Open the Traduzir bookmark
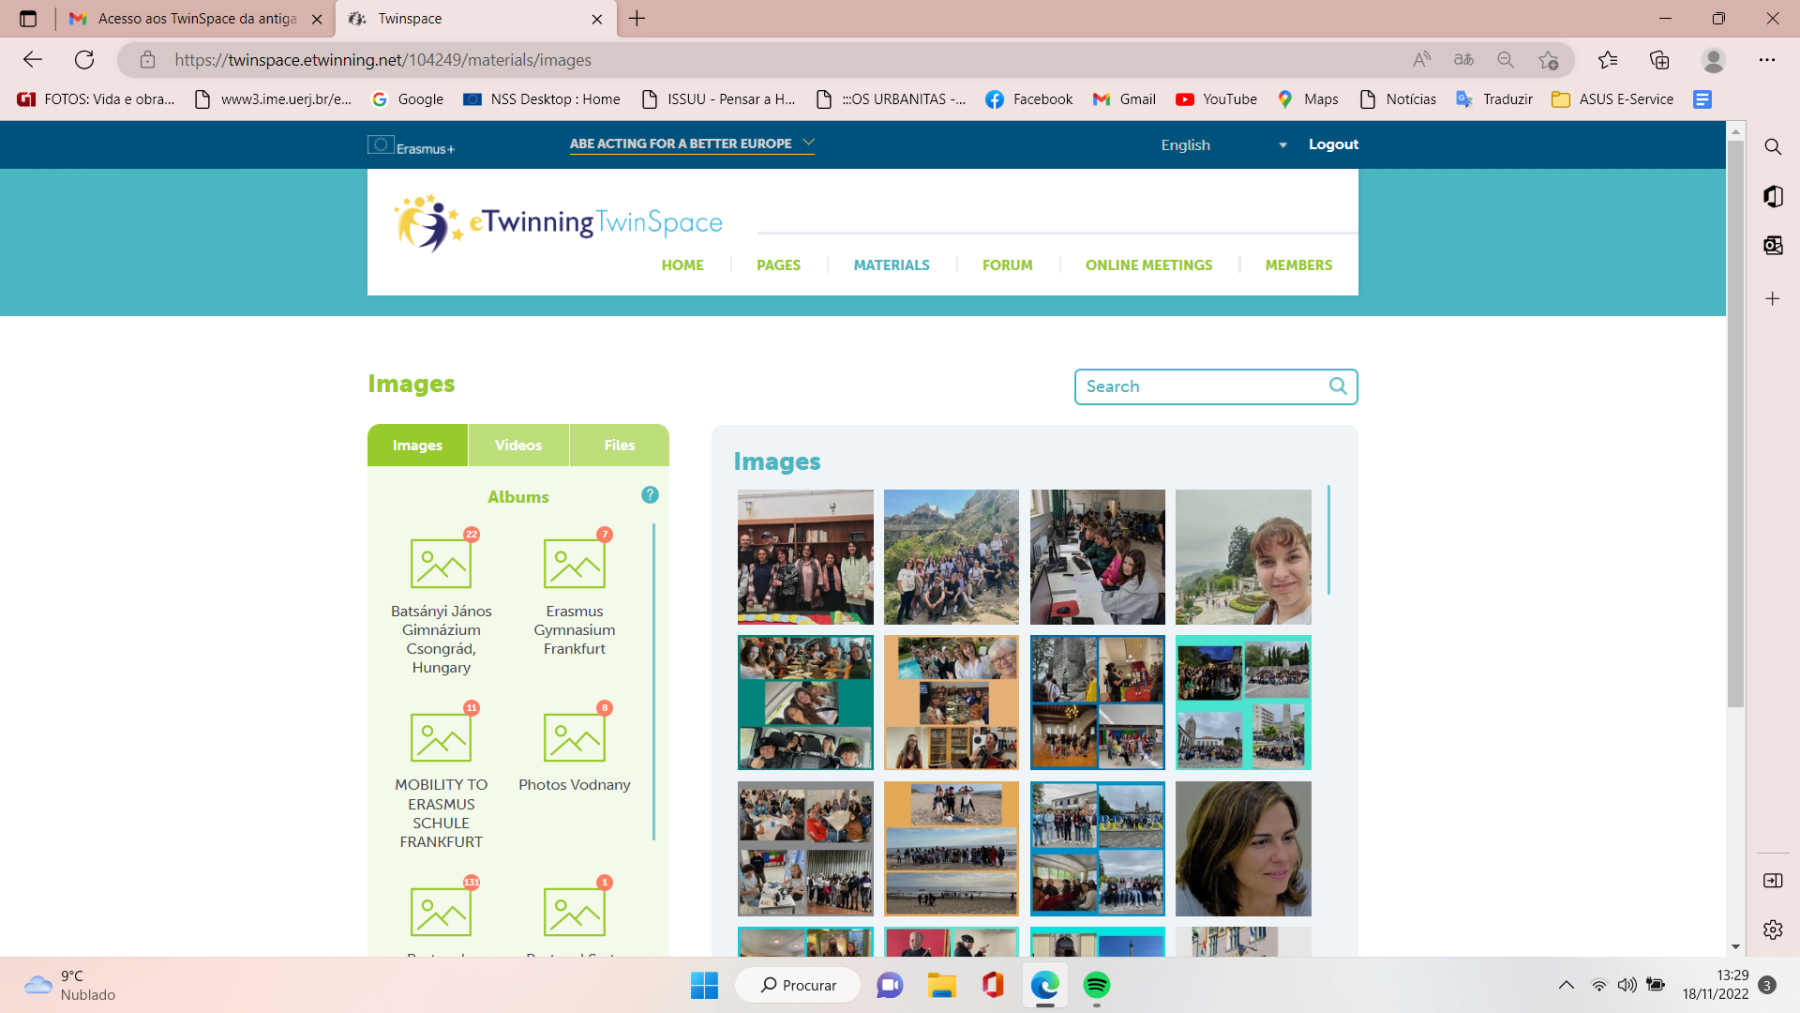This screenshot has width=1800, height=1013. (1494, 99)
